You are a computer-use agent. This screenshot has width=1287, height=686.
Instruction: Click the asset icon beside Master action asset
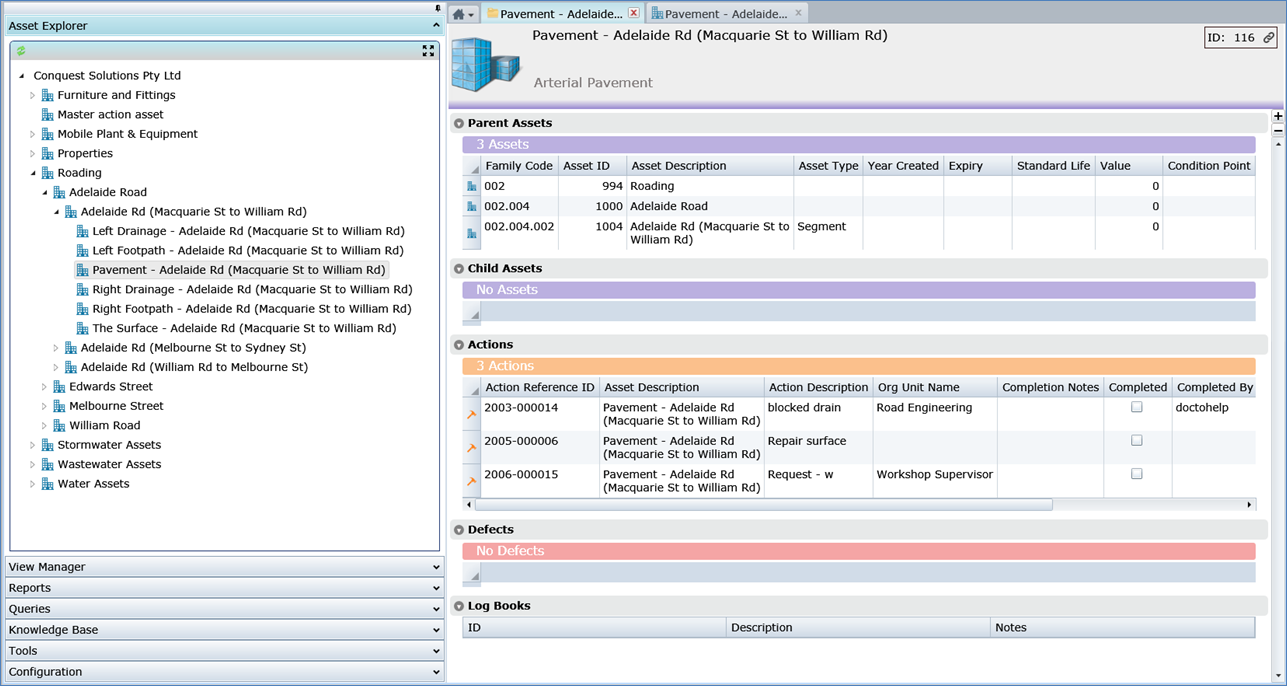47,115
